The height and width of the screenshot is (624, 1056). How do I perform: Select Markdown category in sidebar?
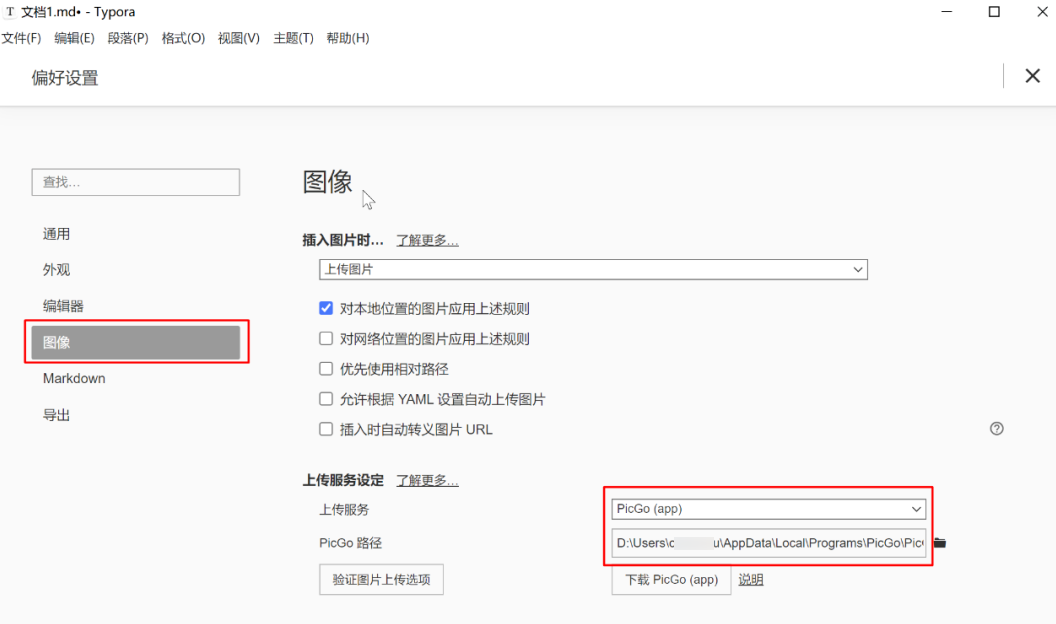click(x=74, y=378)
